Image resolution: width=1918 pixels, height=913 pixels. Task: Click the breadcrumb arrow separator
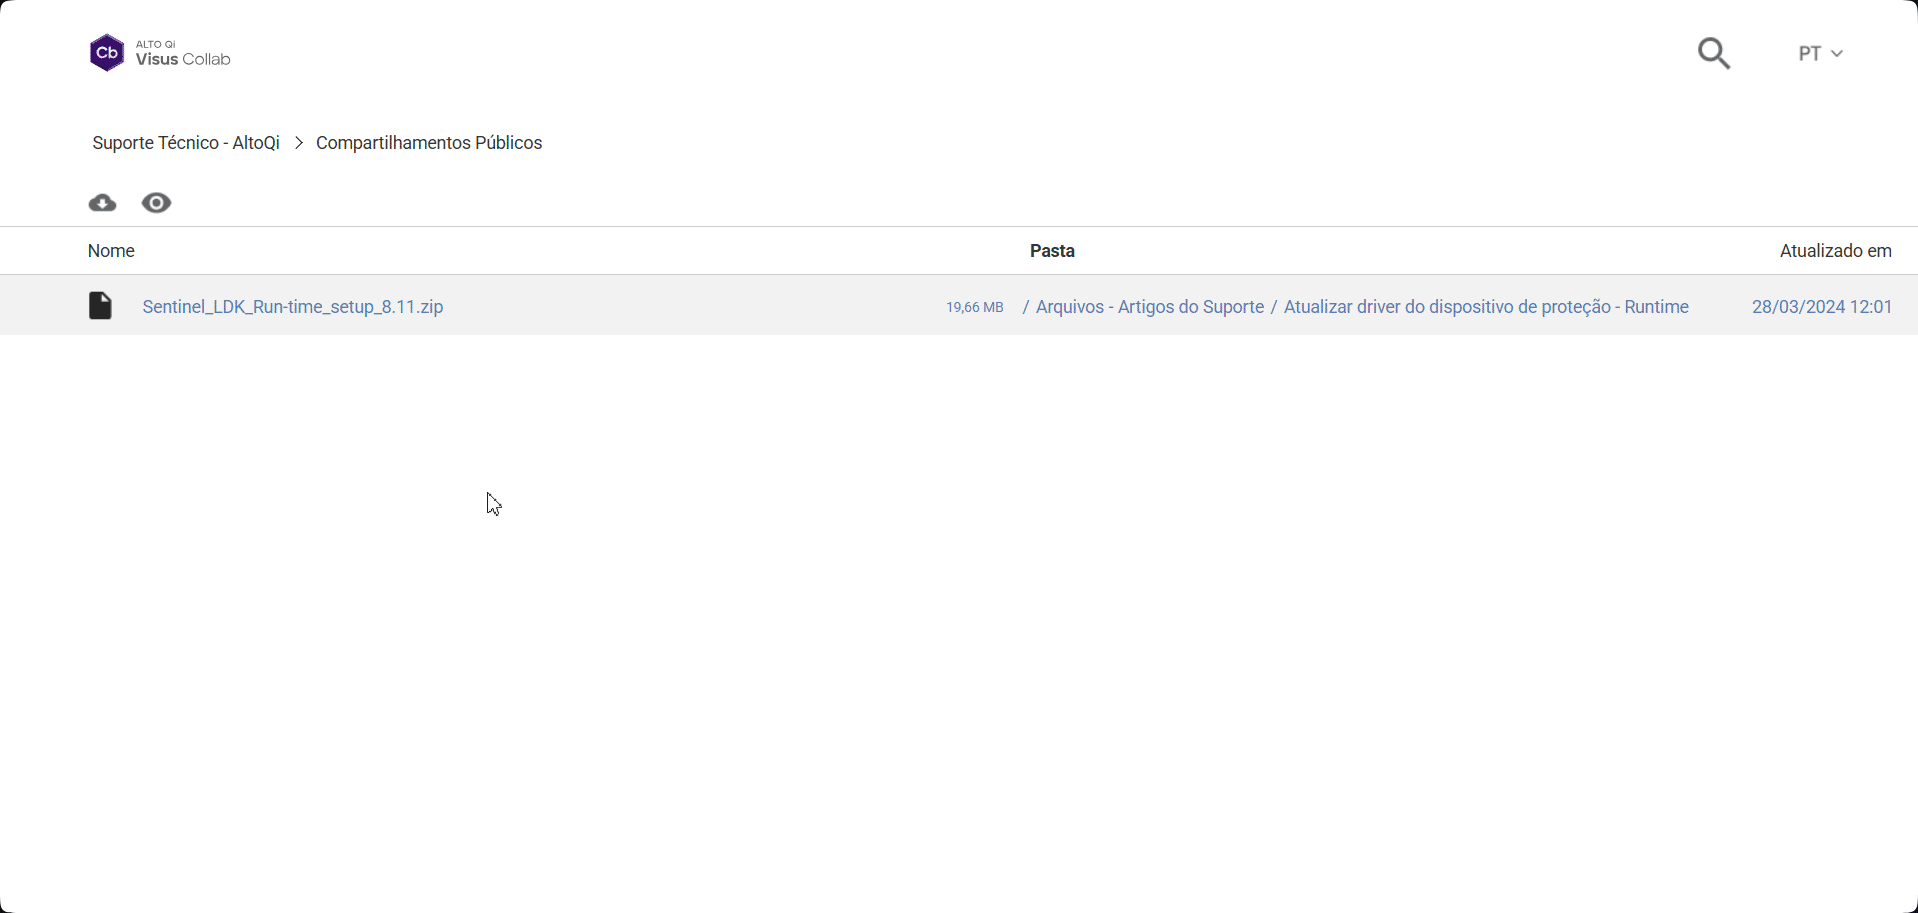pos(298,143)
